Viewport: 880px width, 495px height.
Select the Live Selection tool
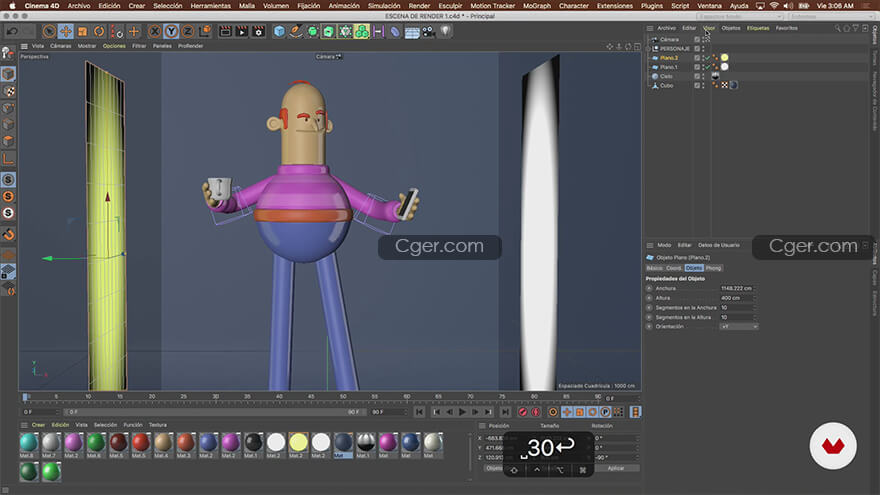click(49, 31)
